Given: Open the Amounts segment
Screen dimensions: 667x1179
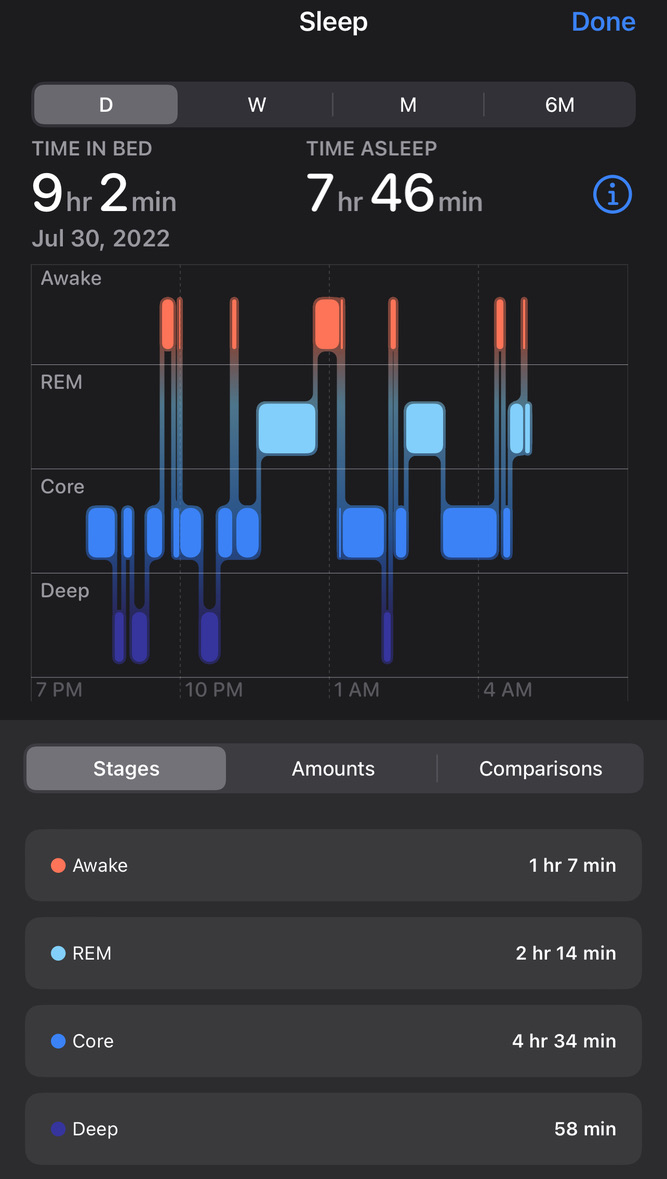Looking at the screenshot, I should tap(333, 768).
